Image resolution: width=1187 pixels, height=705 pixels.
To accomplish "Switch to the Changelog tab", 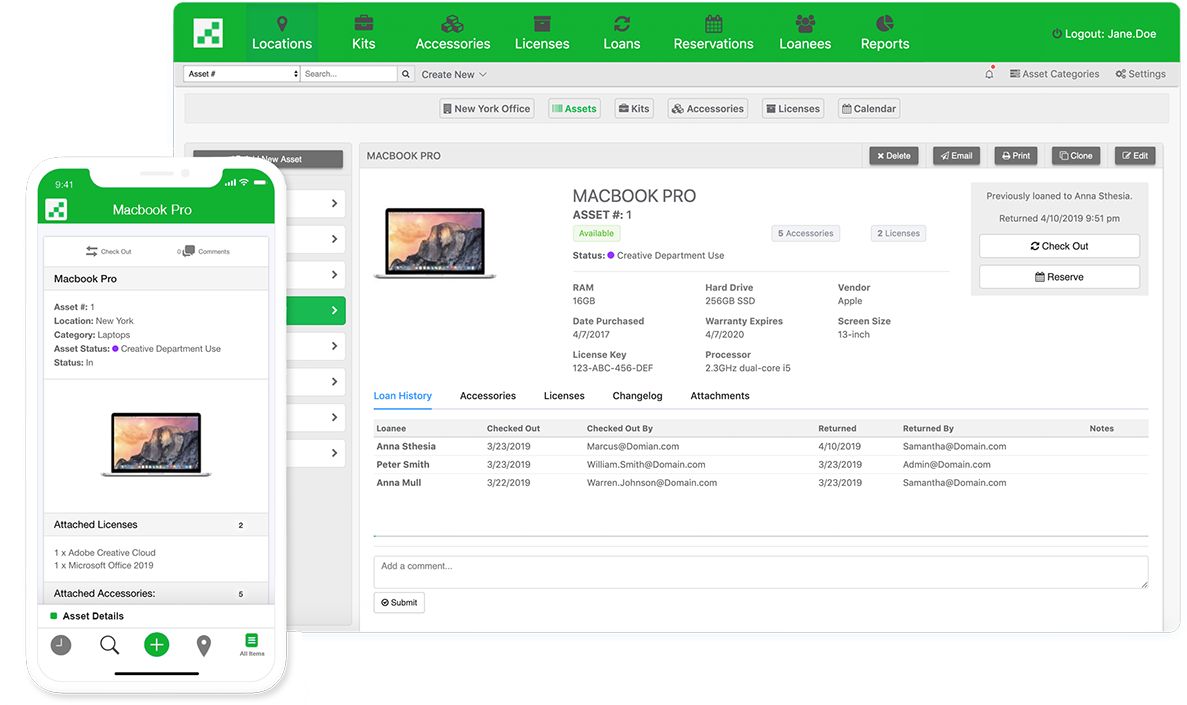I will [637, 395].
